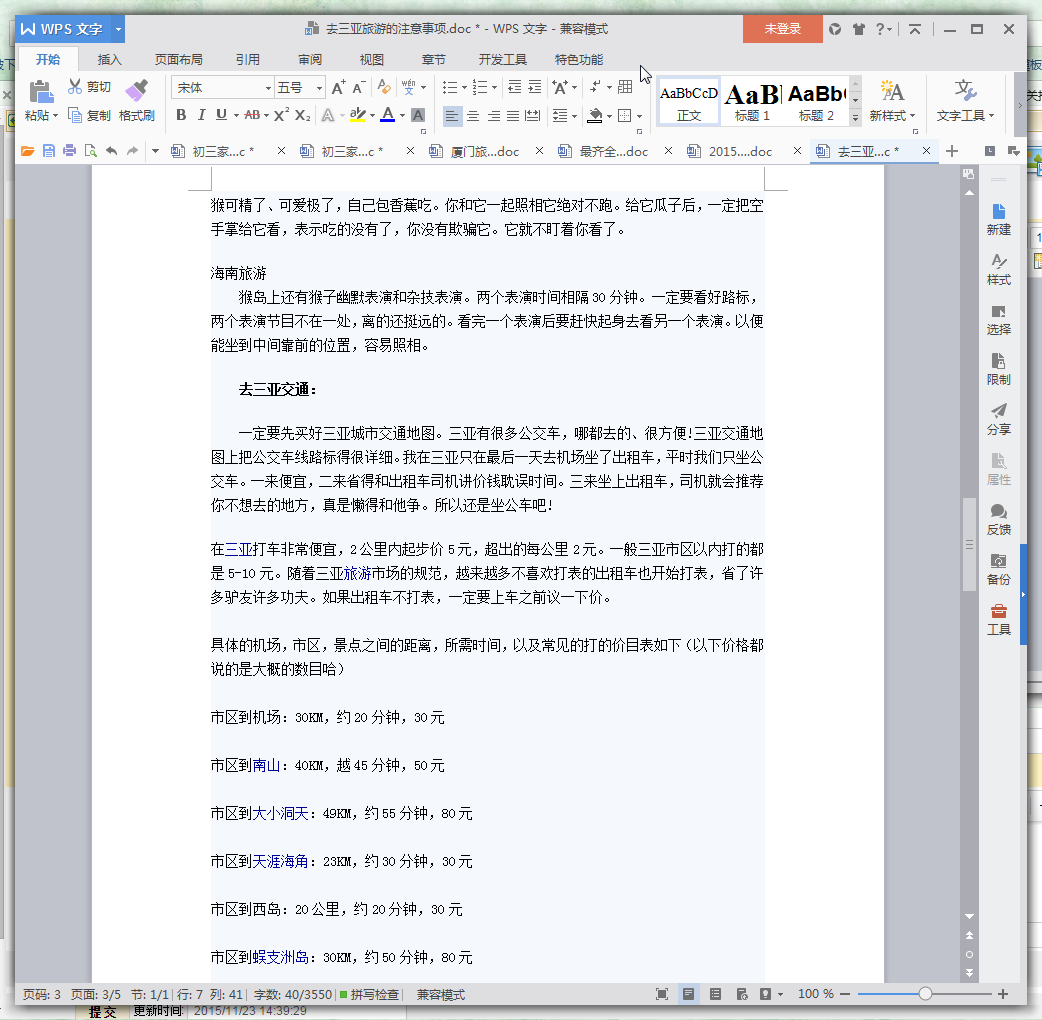Insert a table from the ribbon grid icon
The height and width of the screenshot is (1020, 1042).
tap(625, 87)
